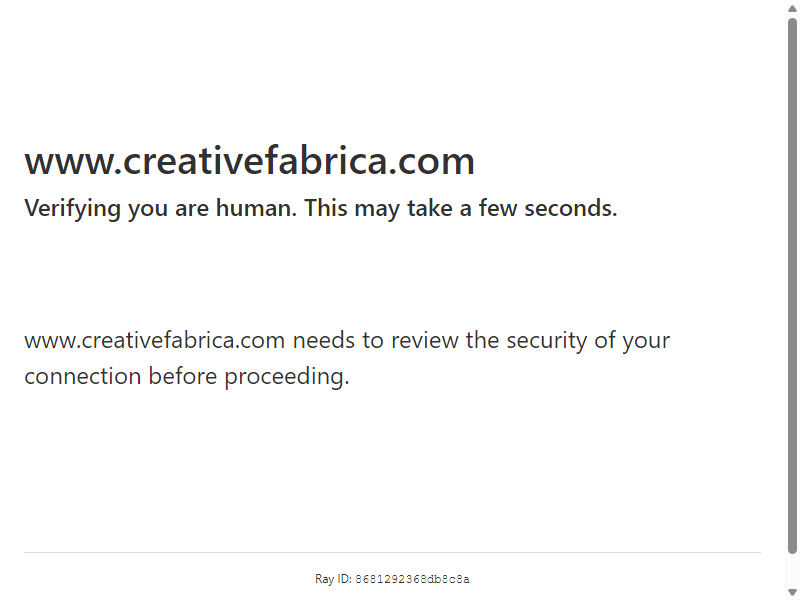800x600 pixels.
Task: Click the "connection before proceeding." line
Action: point(187,377)
